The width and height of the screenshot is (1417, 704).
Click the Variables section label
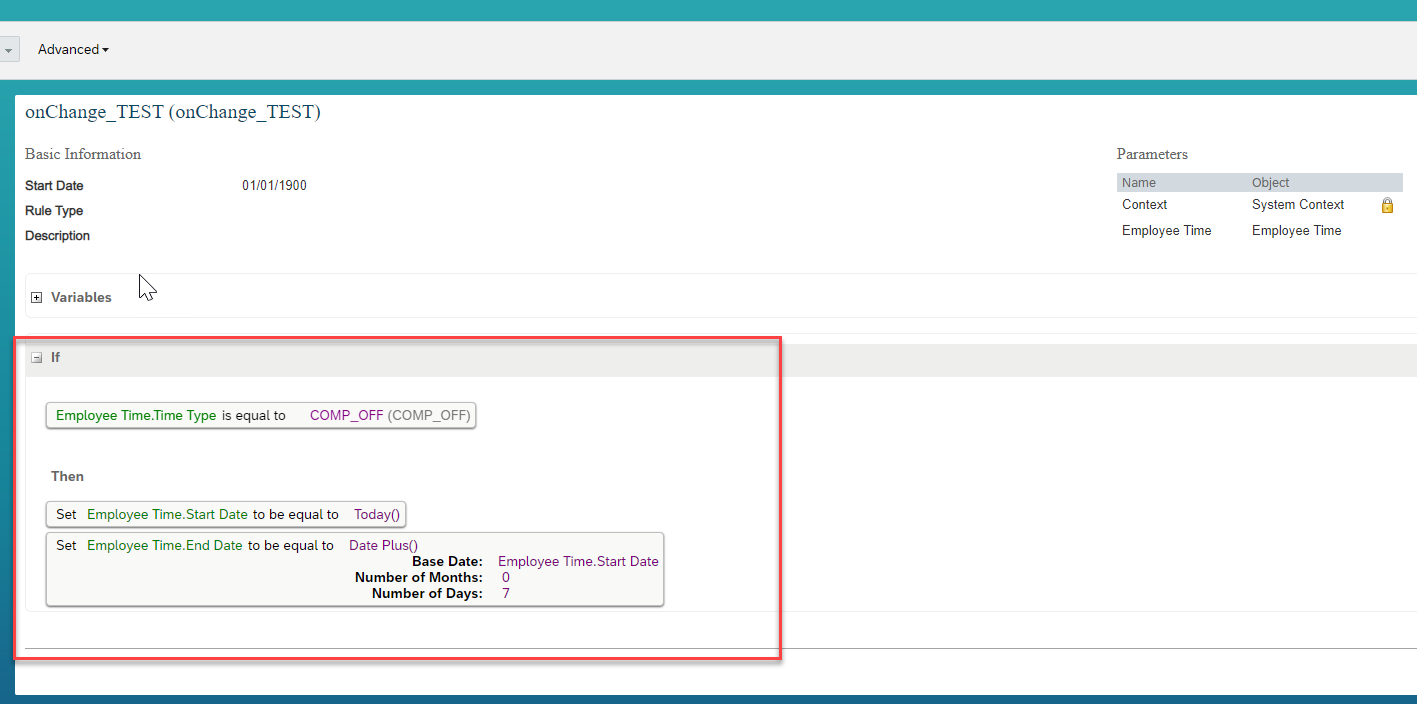[81, 297]
